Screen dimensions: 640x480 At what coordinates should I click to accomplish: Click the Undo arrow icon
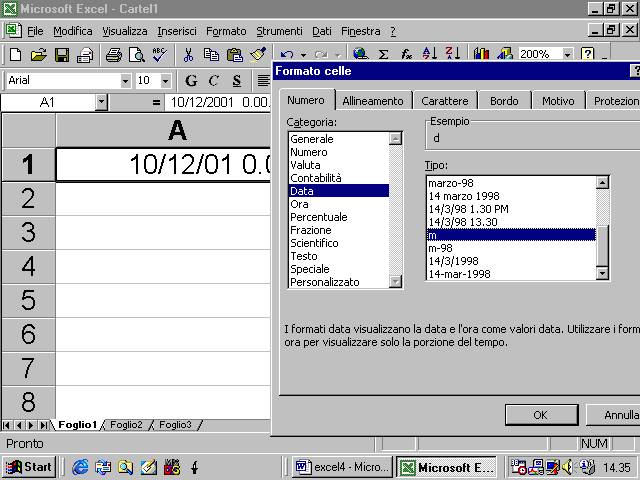[x=287, y=55]
